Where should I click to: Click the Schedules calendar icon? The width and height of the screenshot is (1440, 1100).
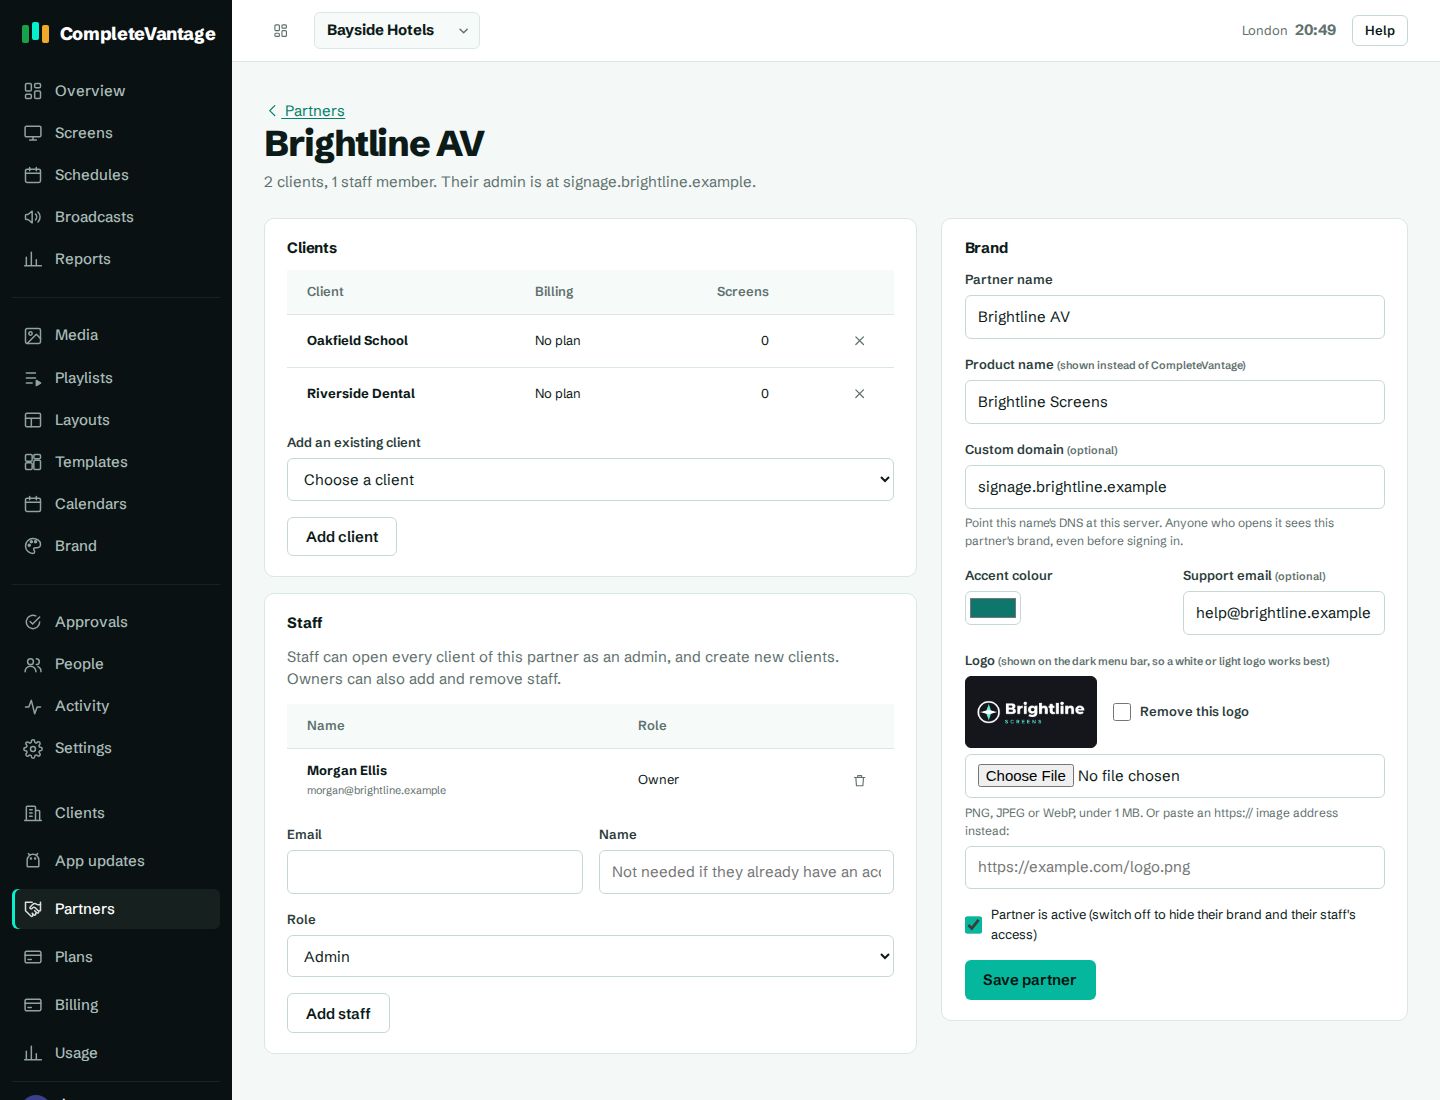[33, 175]
